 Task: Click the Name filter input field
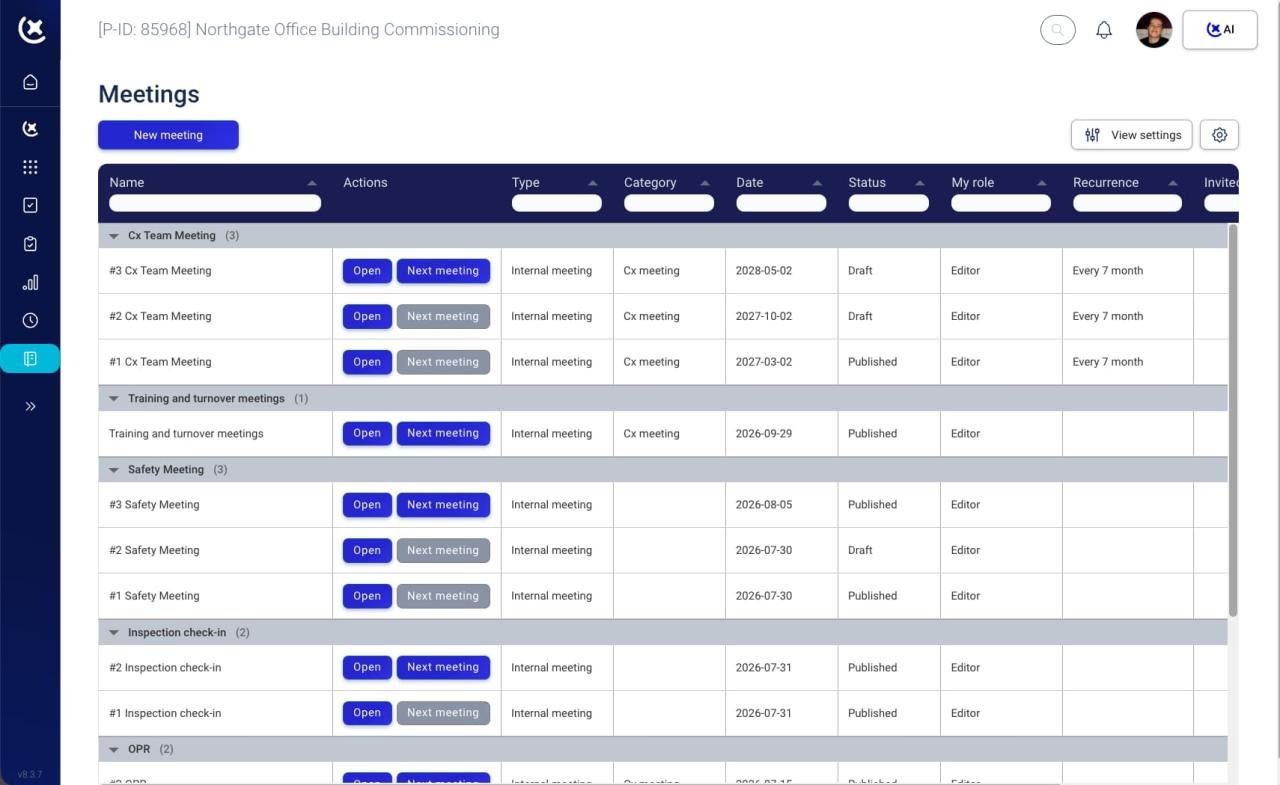point(215,203)
